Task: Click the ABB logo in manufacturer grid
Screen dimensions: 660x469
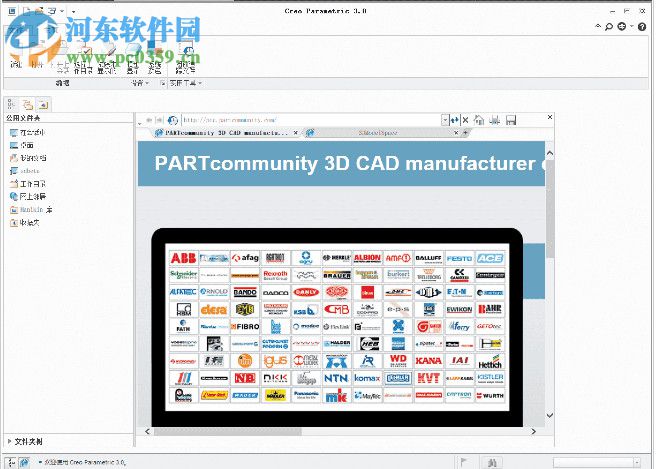Action: coord(183,258)
